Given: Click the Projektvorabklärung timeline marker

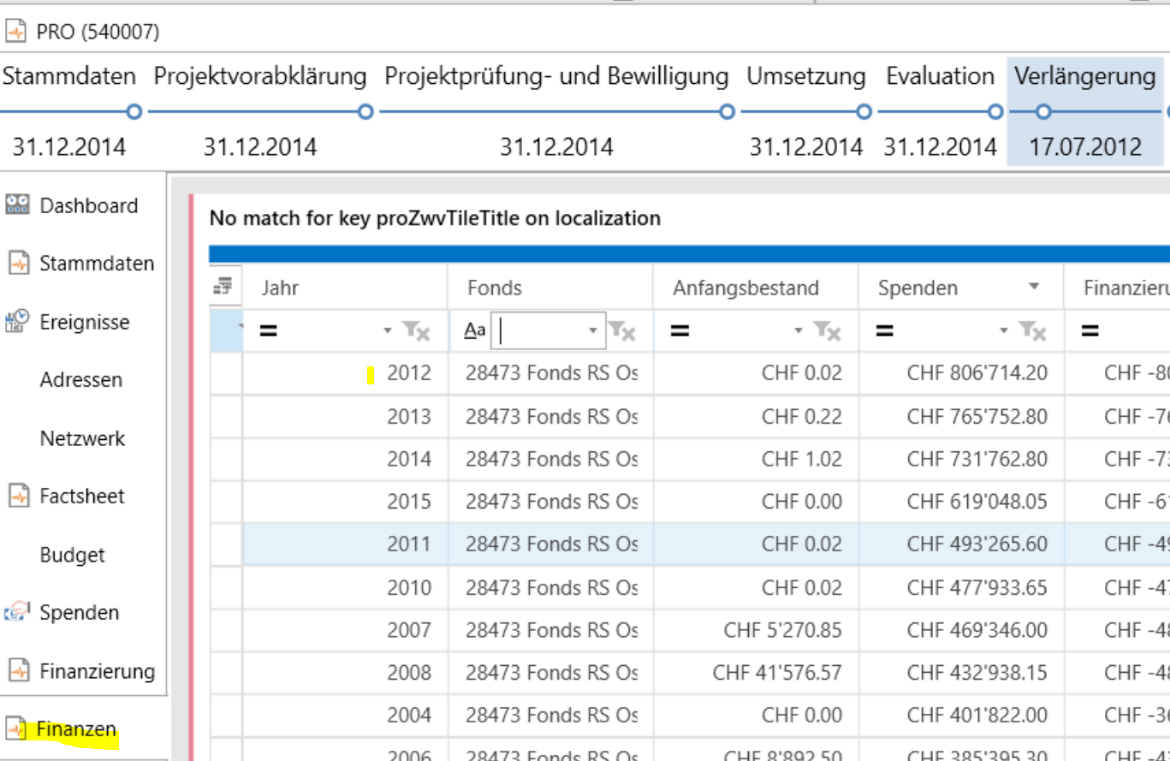Looking at the screenshot, I should coord(365,112).
